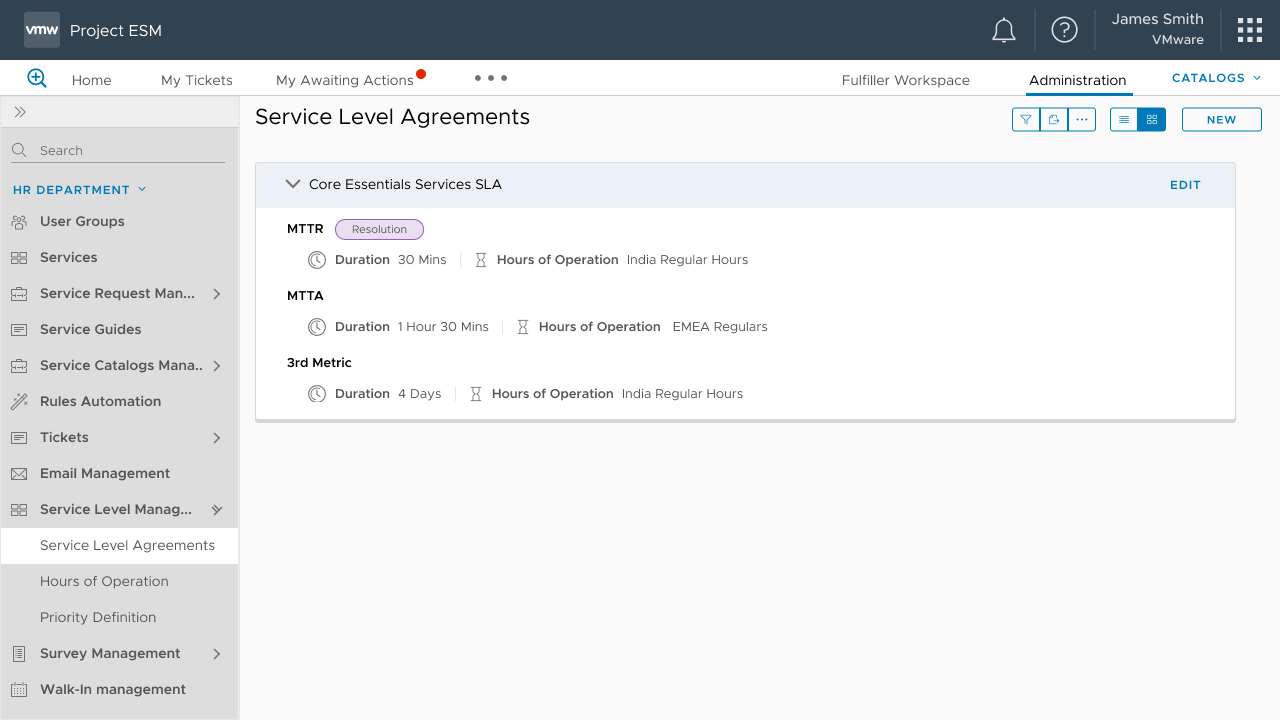Click the filter funnel icon
Image resolution: width=1280 pixels, height=720 pixels.
pos(1026,120)
